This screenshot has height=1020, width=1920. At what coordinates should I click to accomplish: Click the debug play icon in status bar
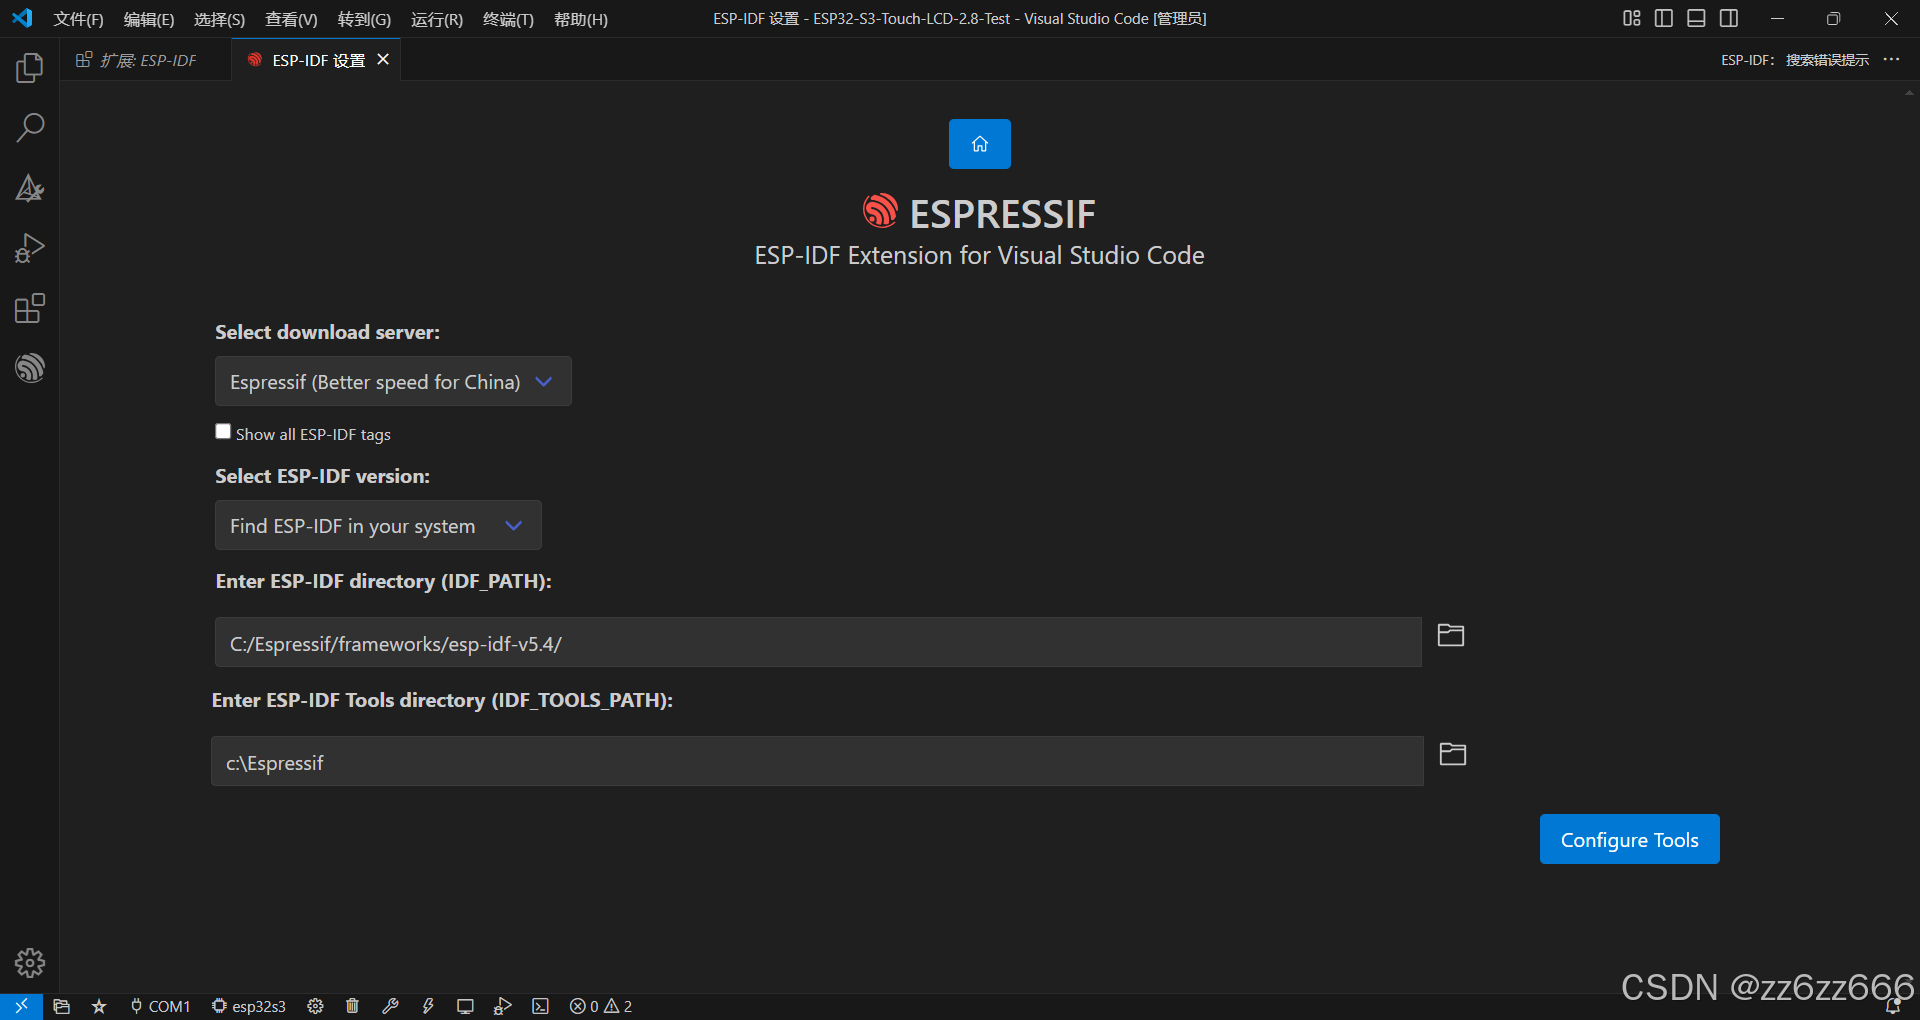[x=503, y=1006]
